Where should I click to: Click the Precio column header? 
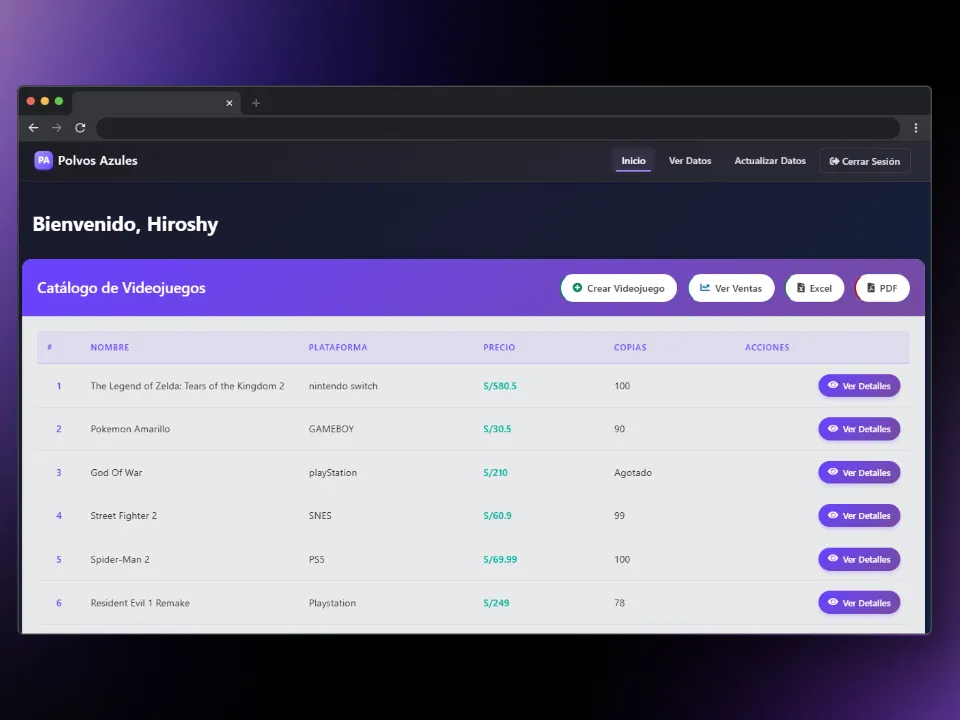click(499, 348)
